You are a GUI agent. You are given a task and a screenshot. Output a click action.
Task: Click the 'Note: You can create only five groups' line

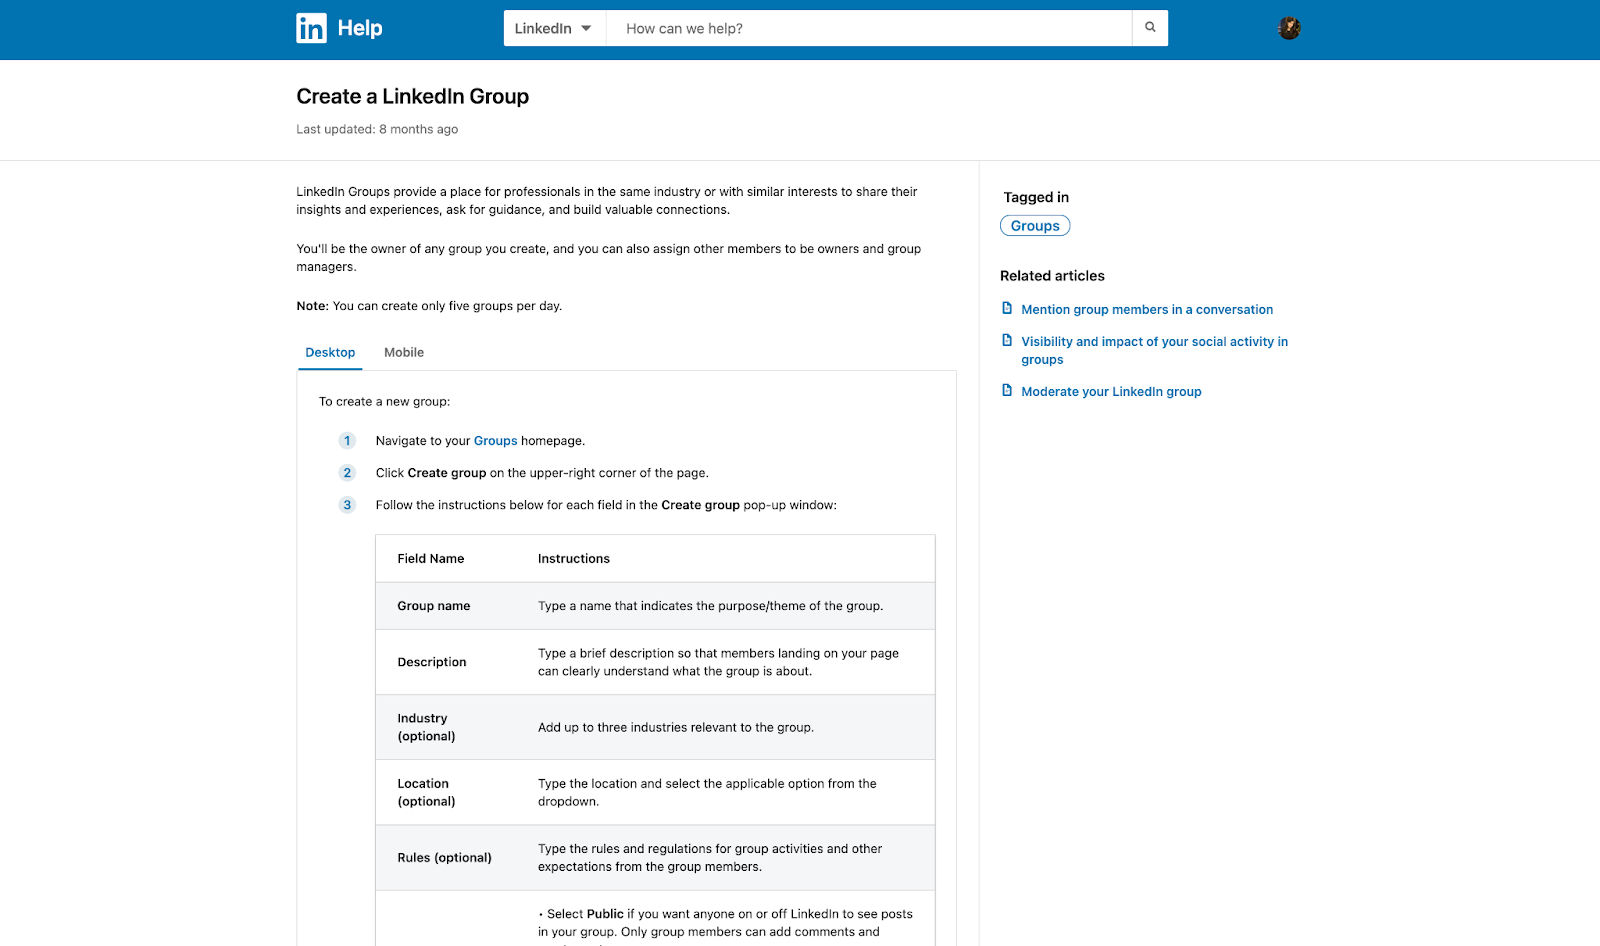(429, 306)
